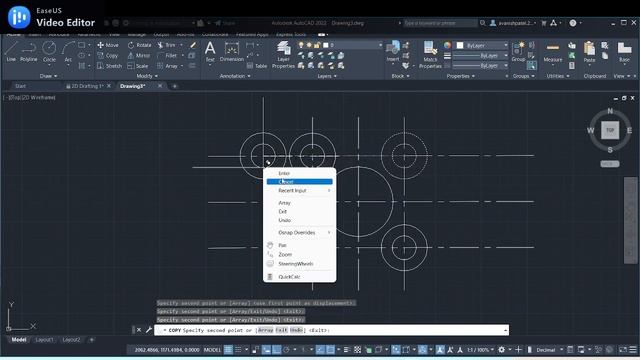Click the Array tool in ribbon
Image resolution: width=640 pixels, height=360 pixels.
(167, 66)
